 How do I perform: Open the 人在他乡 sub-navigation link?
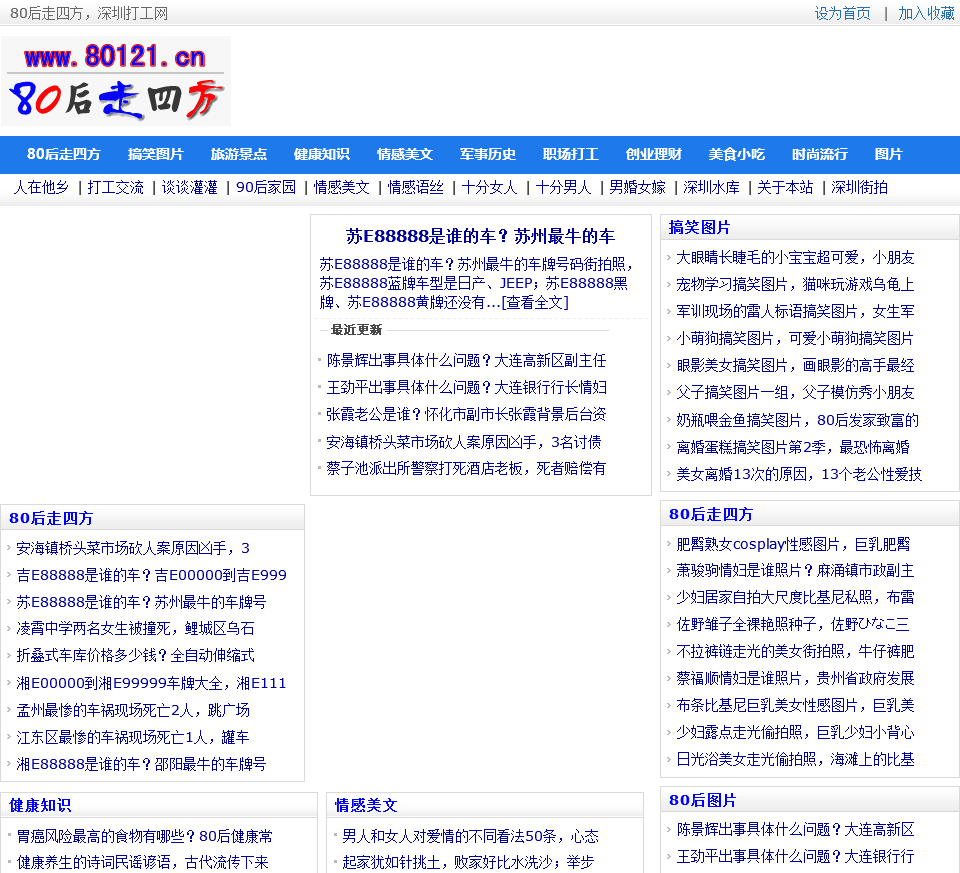pyautogui.click(x=41, y=187)
